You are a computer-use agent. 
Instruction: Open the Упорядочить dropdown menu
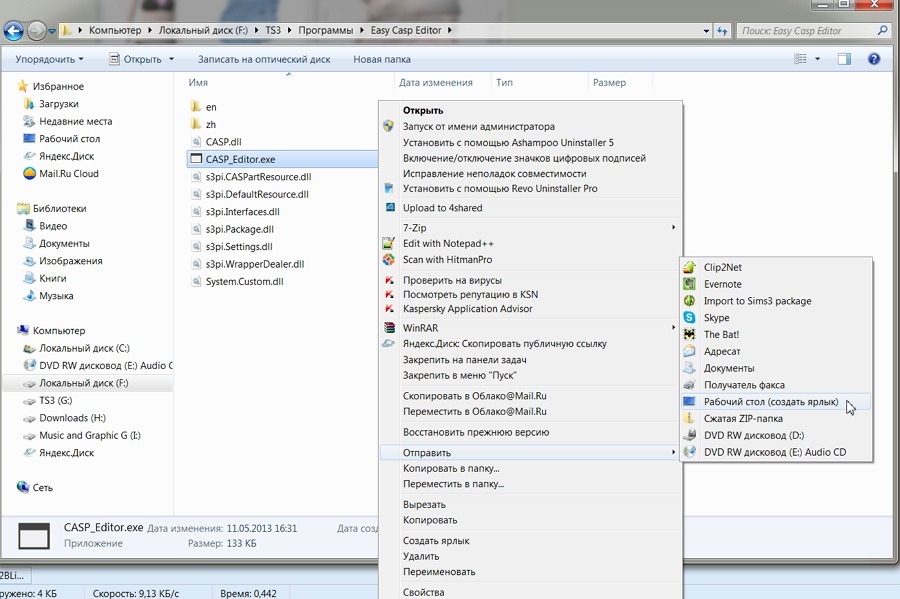coord(49,59)
